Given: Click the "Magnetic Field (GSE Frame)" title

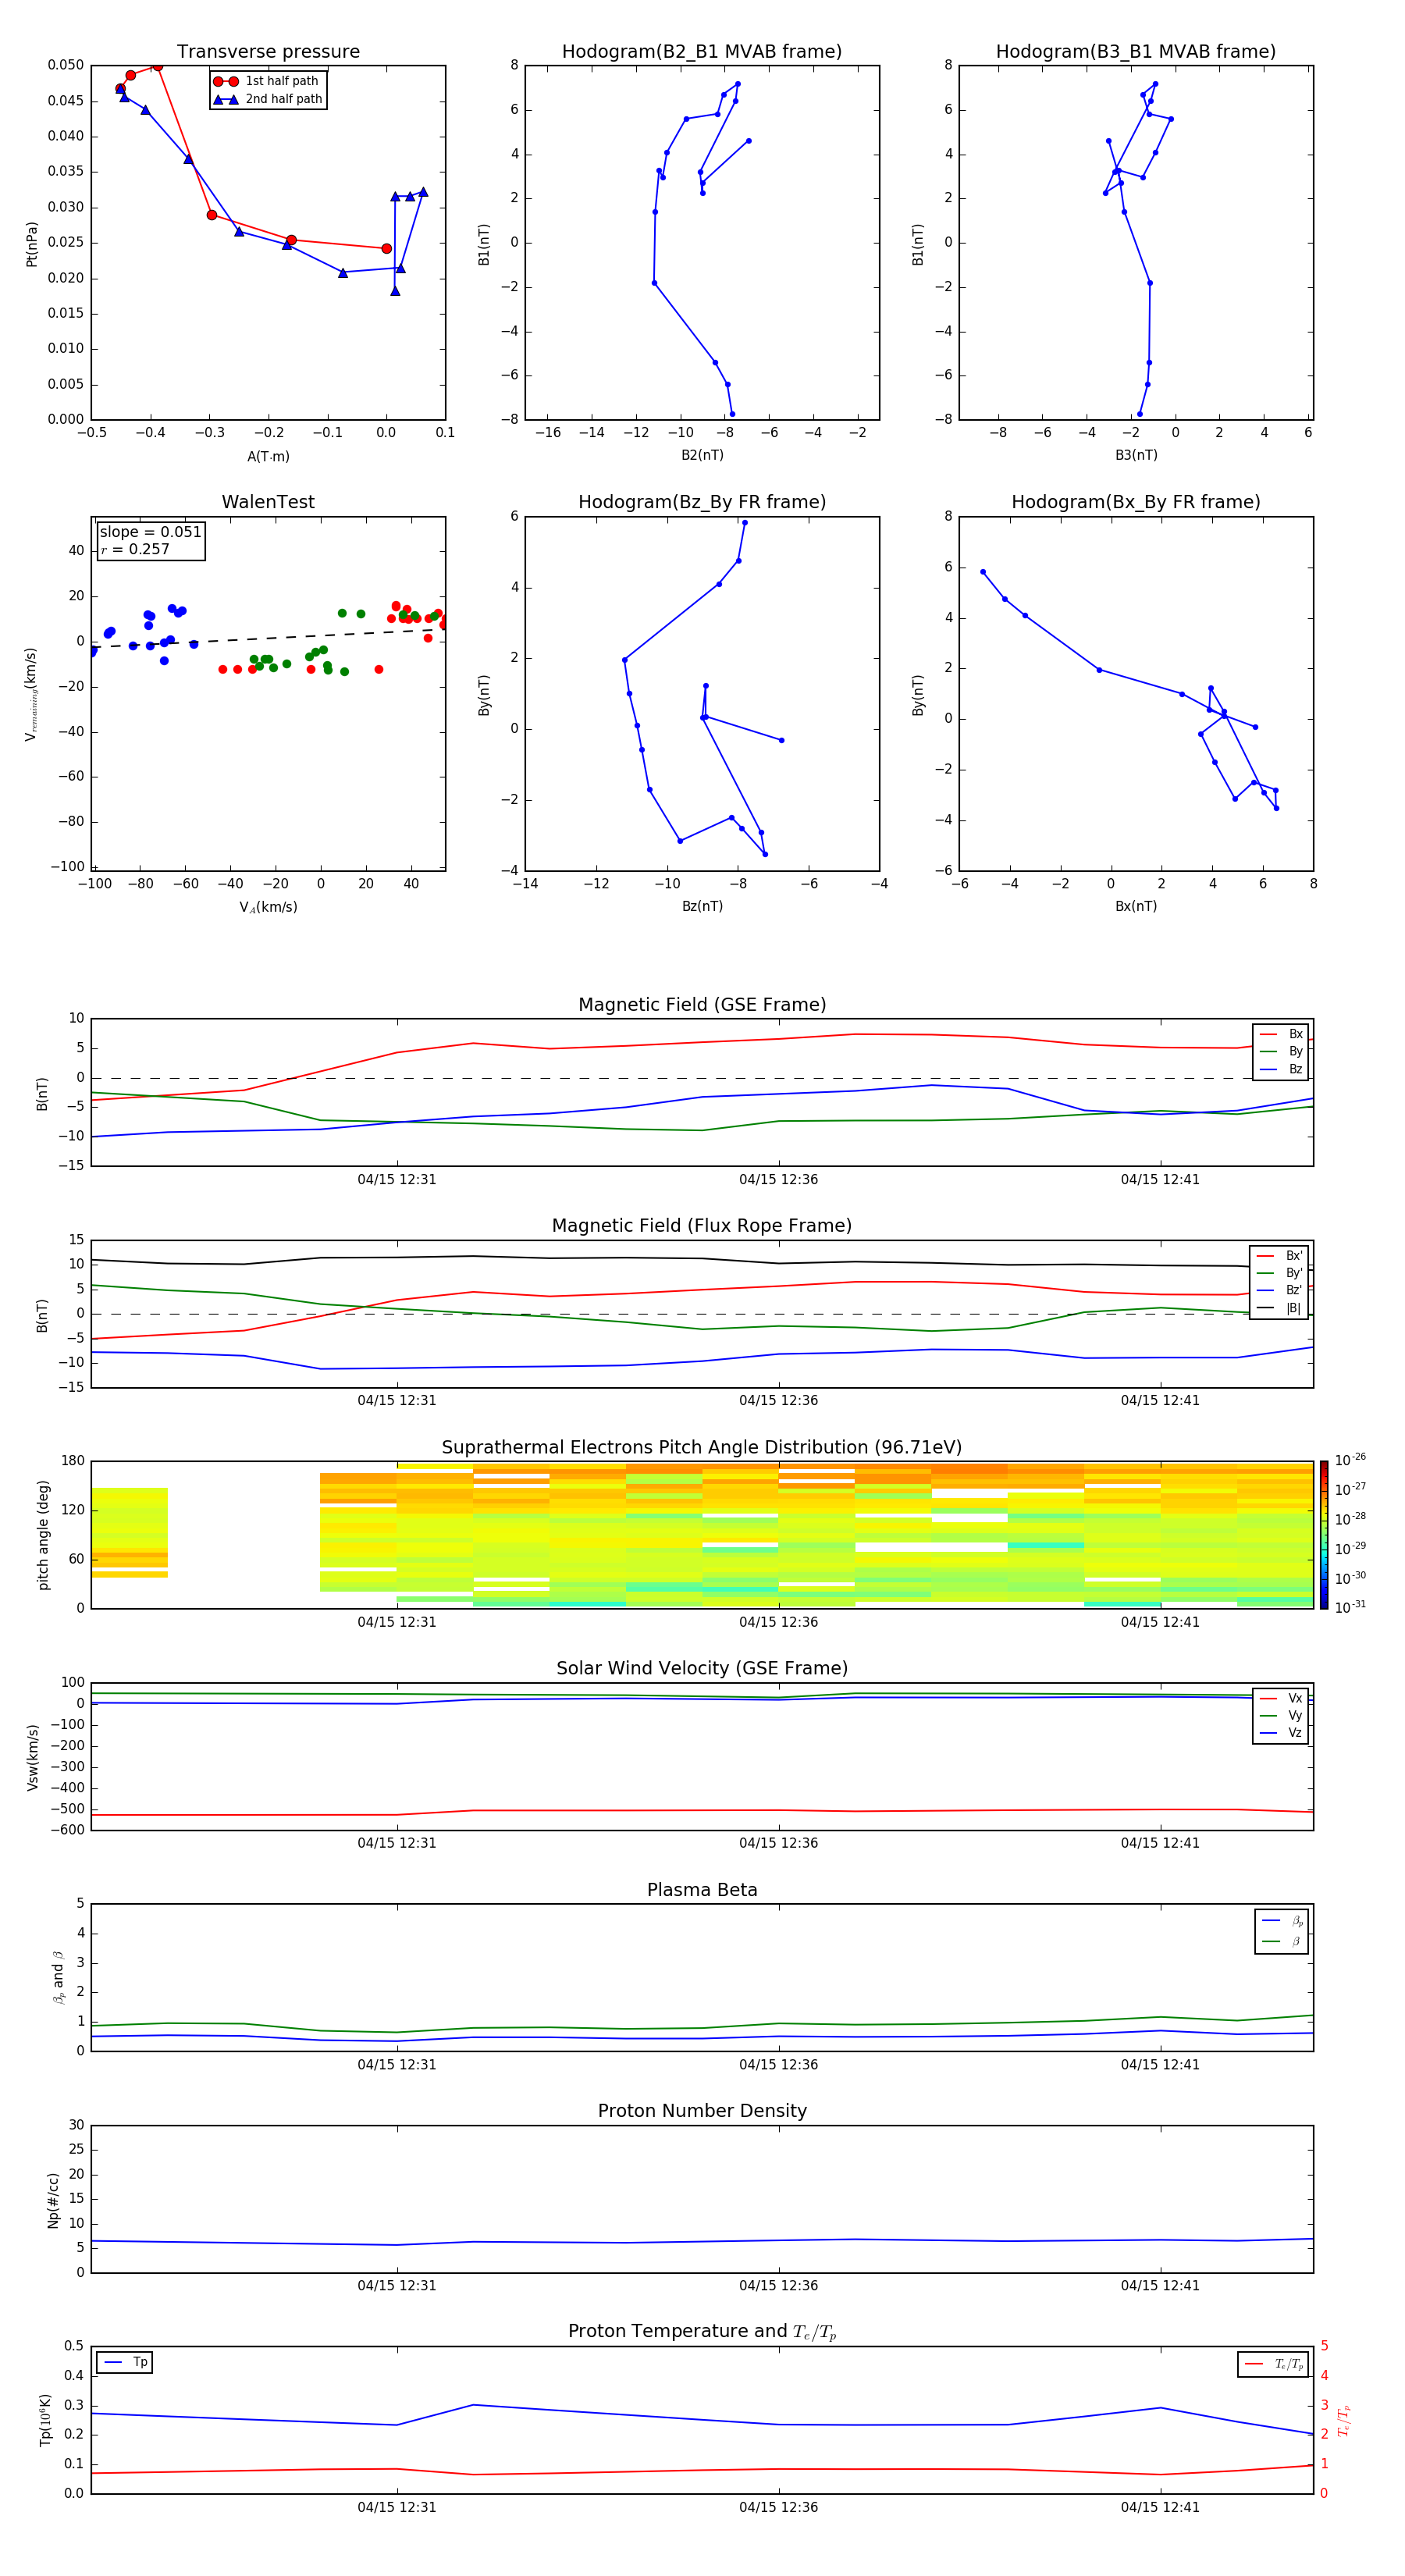Looking at the screenshot, I should click(702, 1005).
